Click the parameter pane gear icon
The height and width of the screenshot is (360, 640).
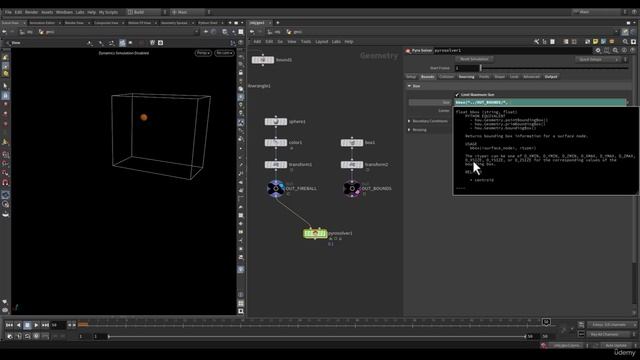tap(598, 51)
